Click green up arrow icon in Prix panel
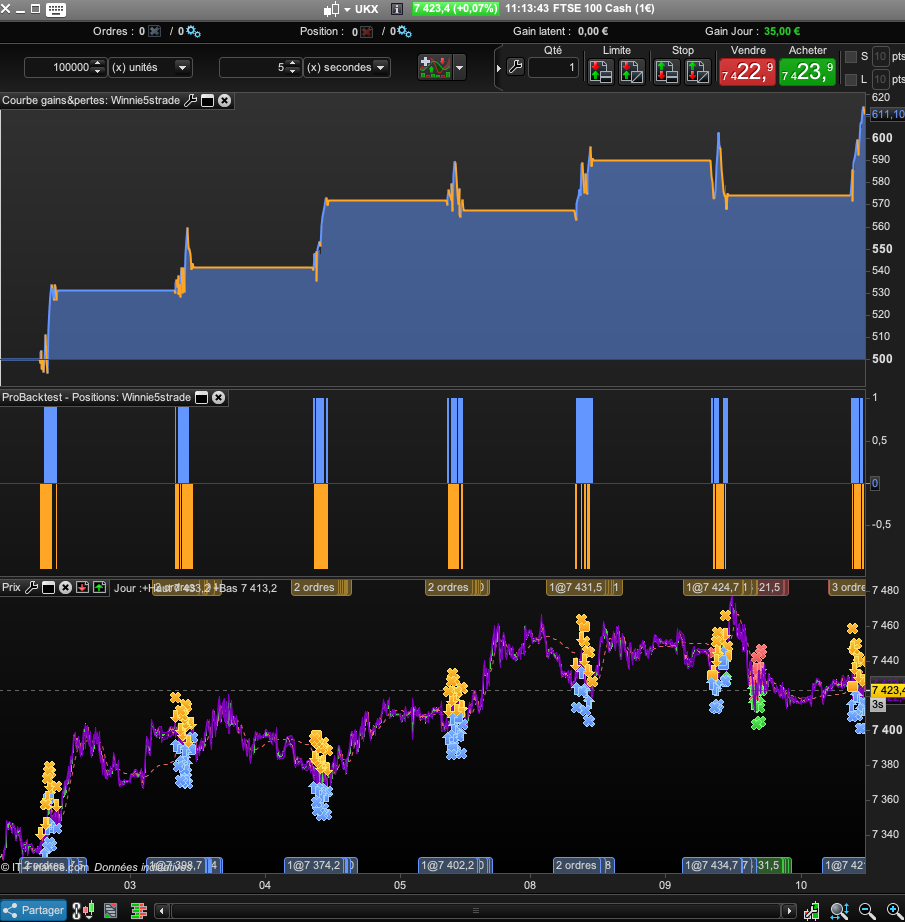This screenshot has width=905, height=922. (99, 587)
